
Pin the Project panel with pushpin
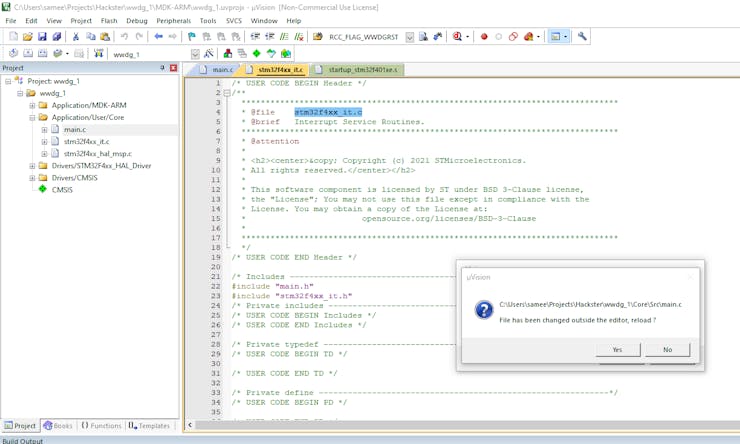(x=162, y=68)
